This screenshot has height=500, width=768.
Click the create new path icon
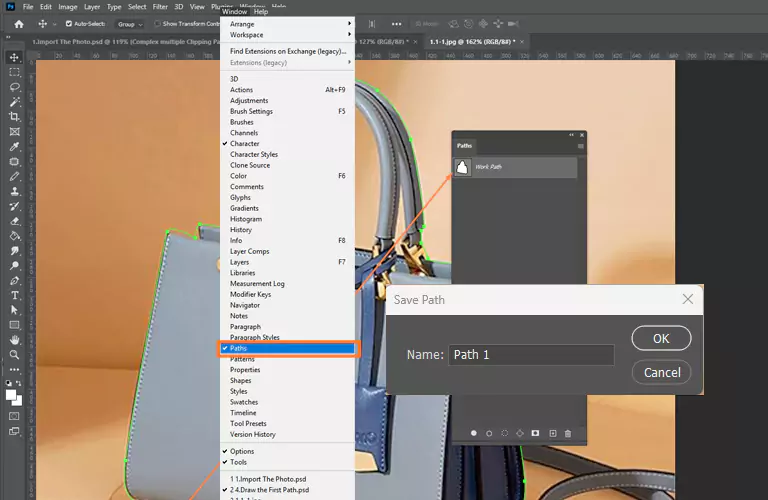552,433
